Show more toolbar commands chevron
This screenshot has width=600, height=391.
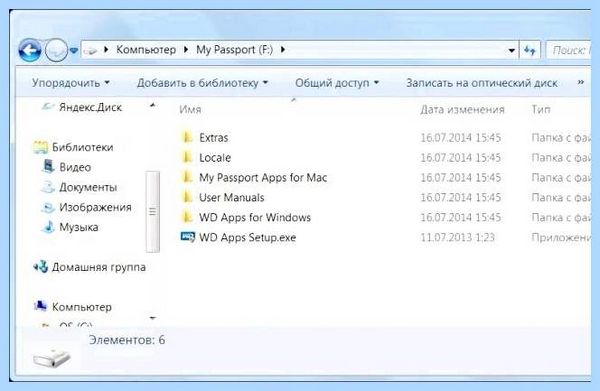coord(580,82)
